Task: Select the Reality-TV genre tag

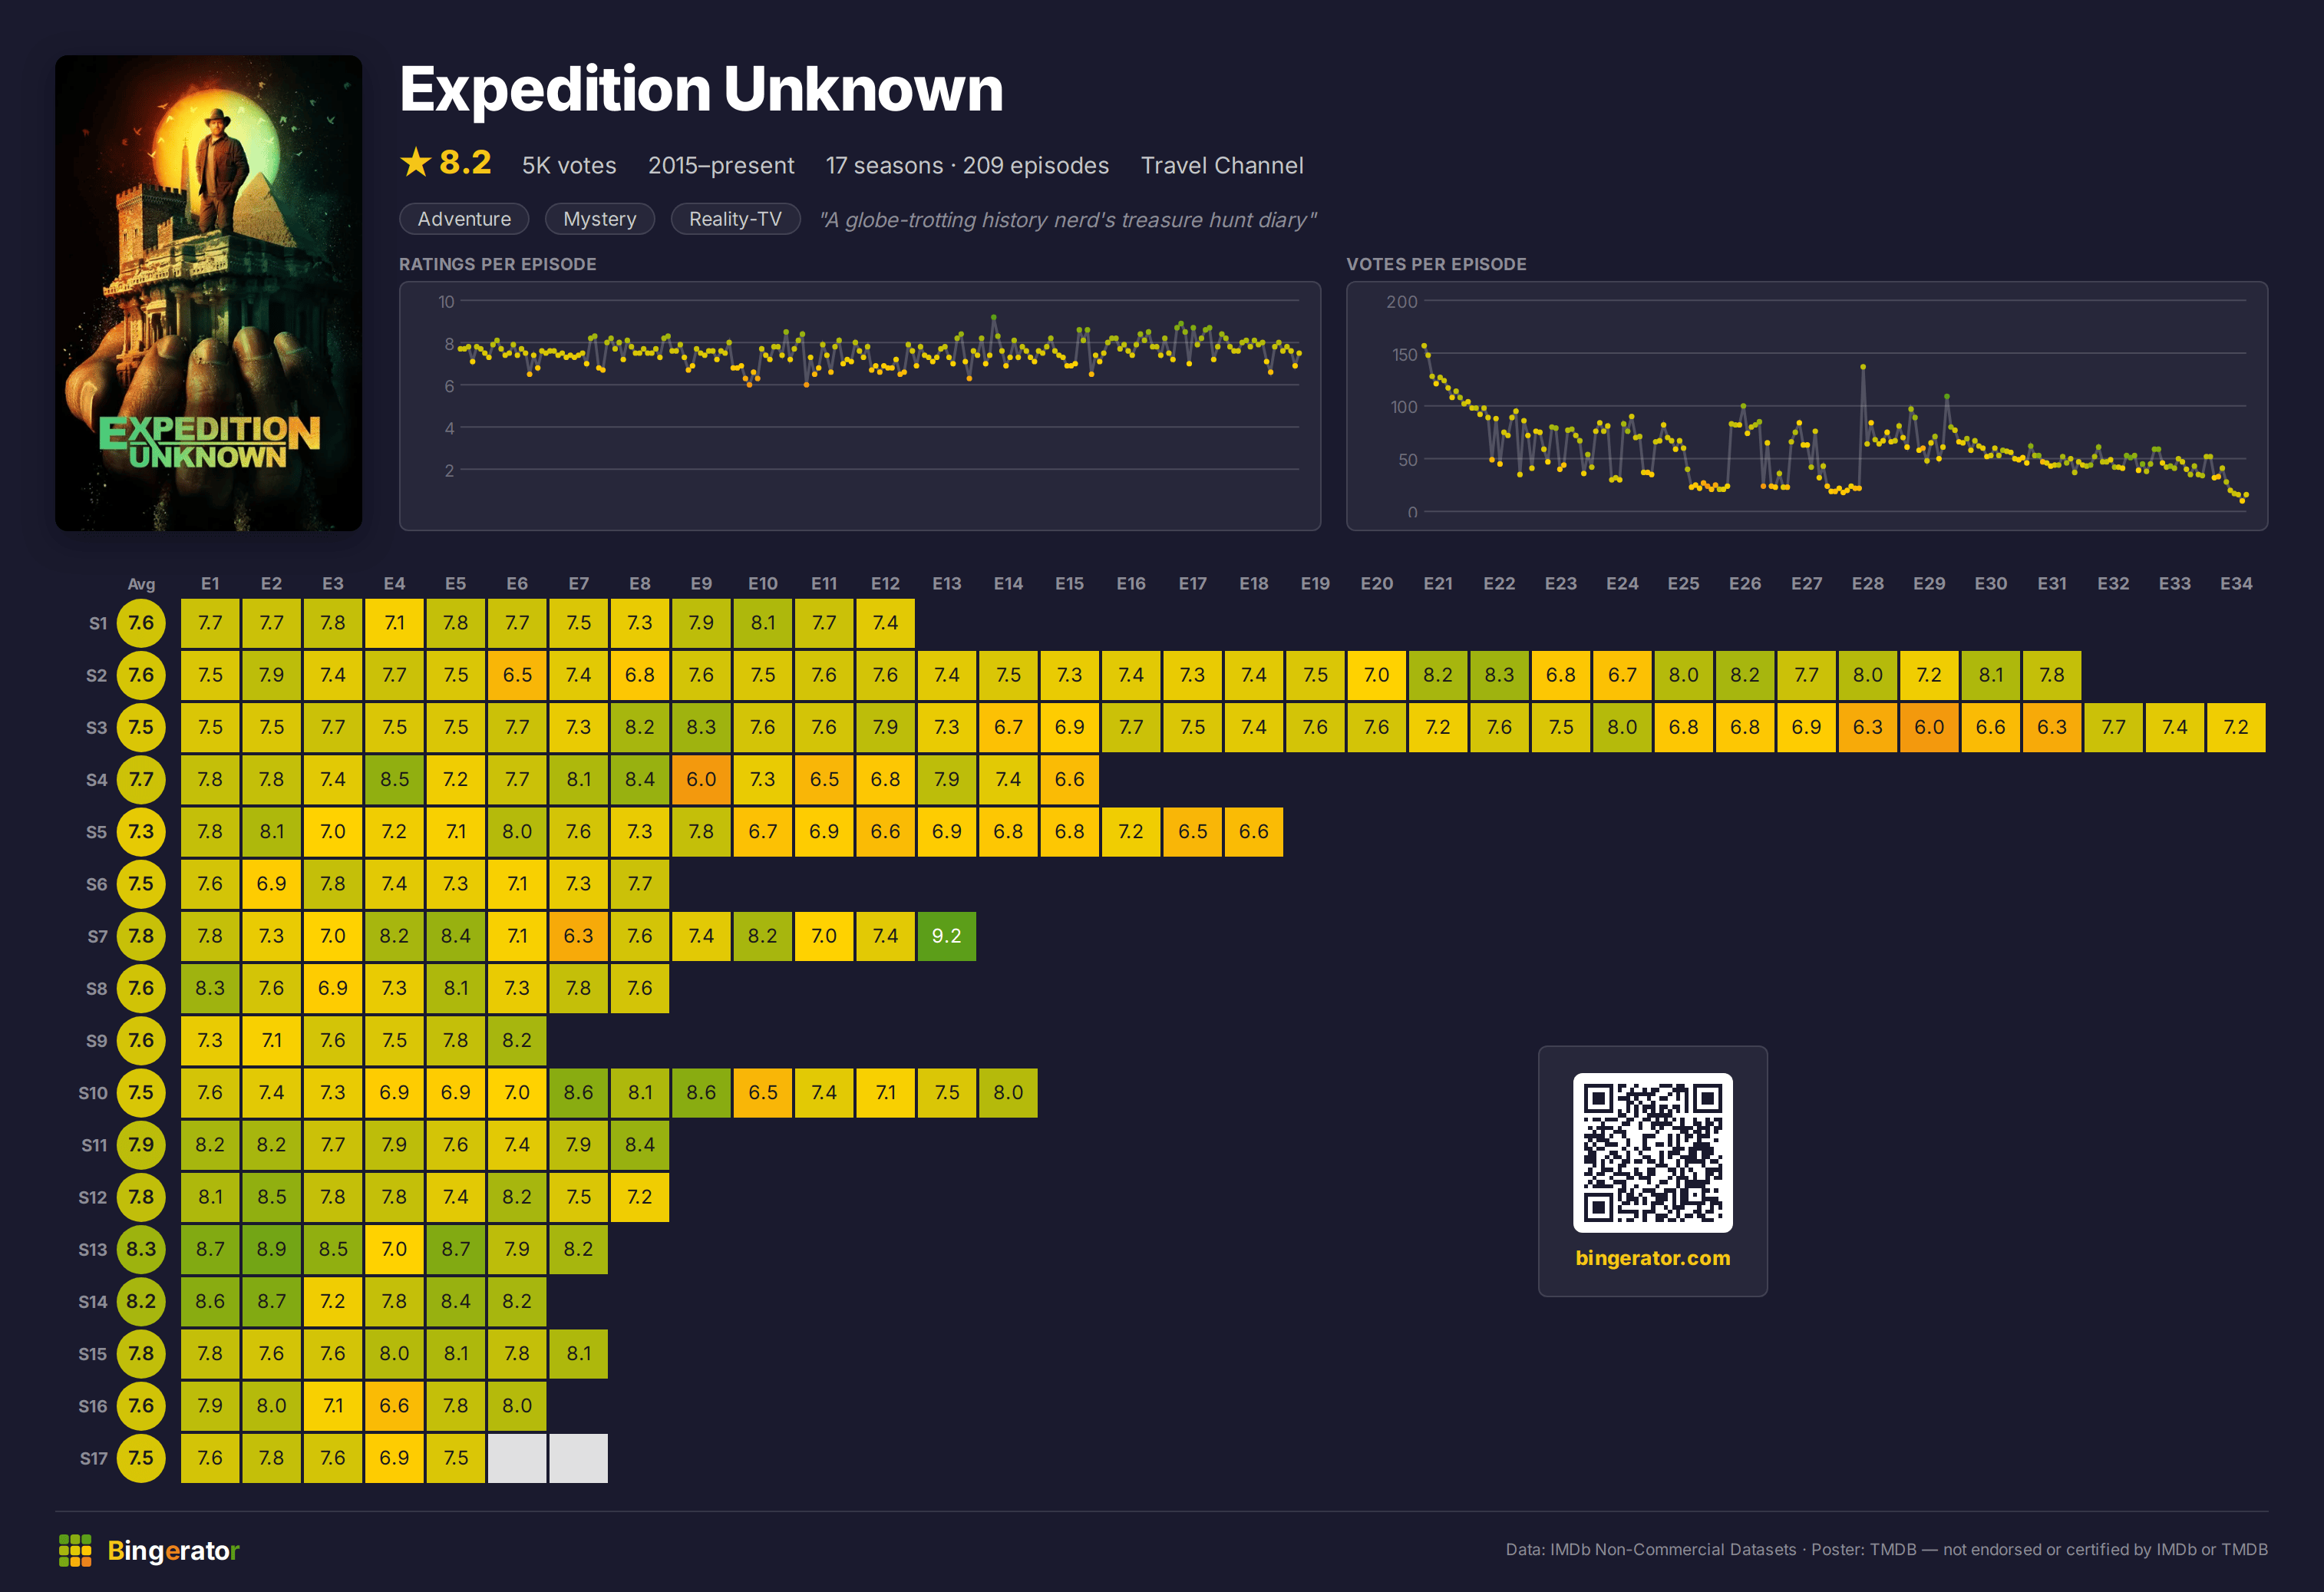Action: (735, 219)
